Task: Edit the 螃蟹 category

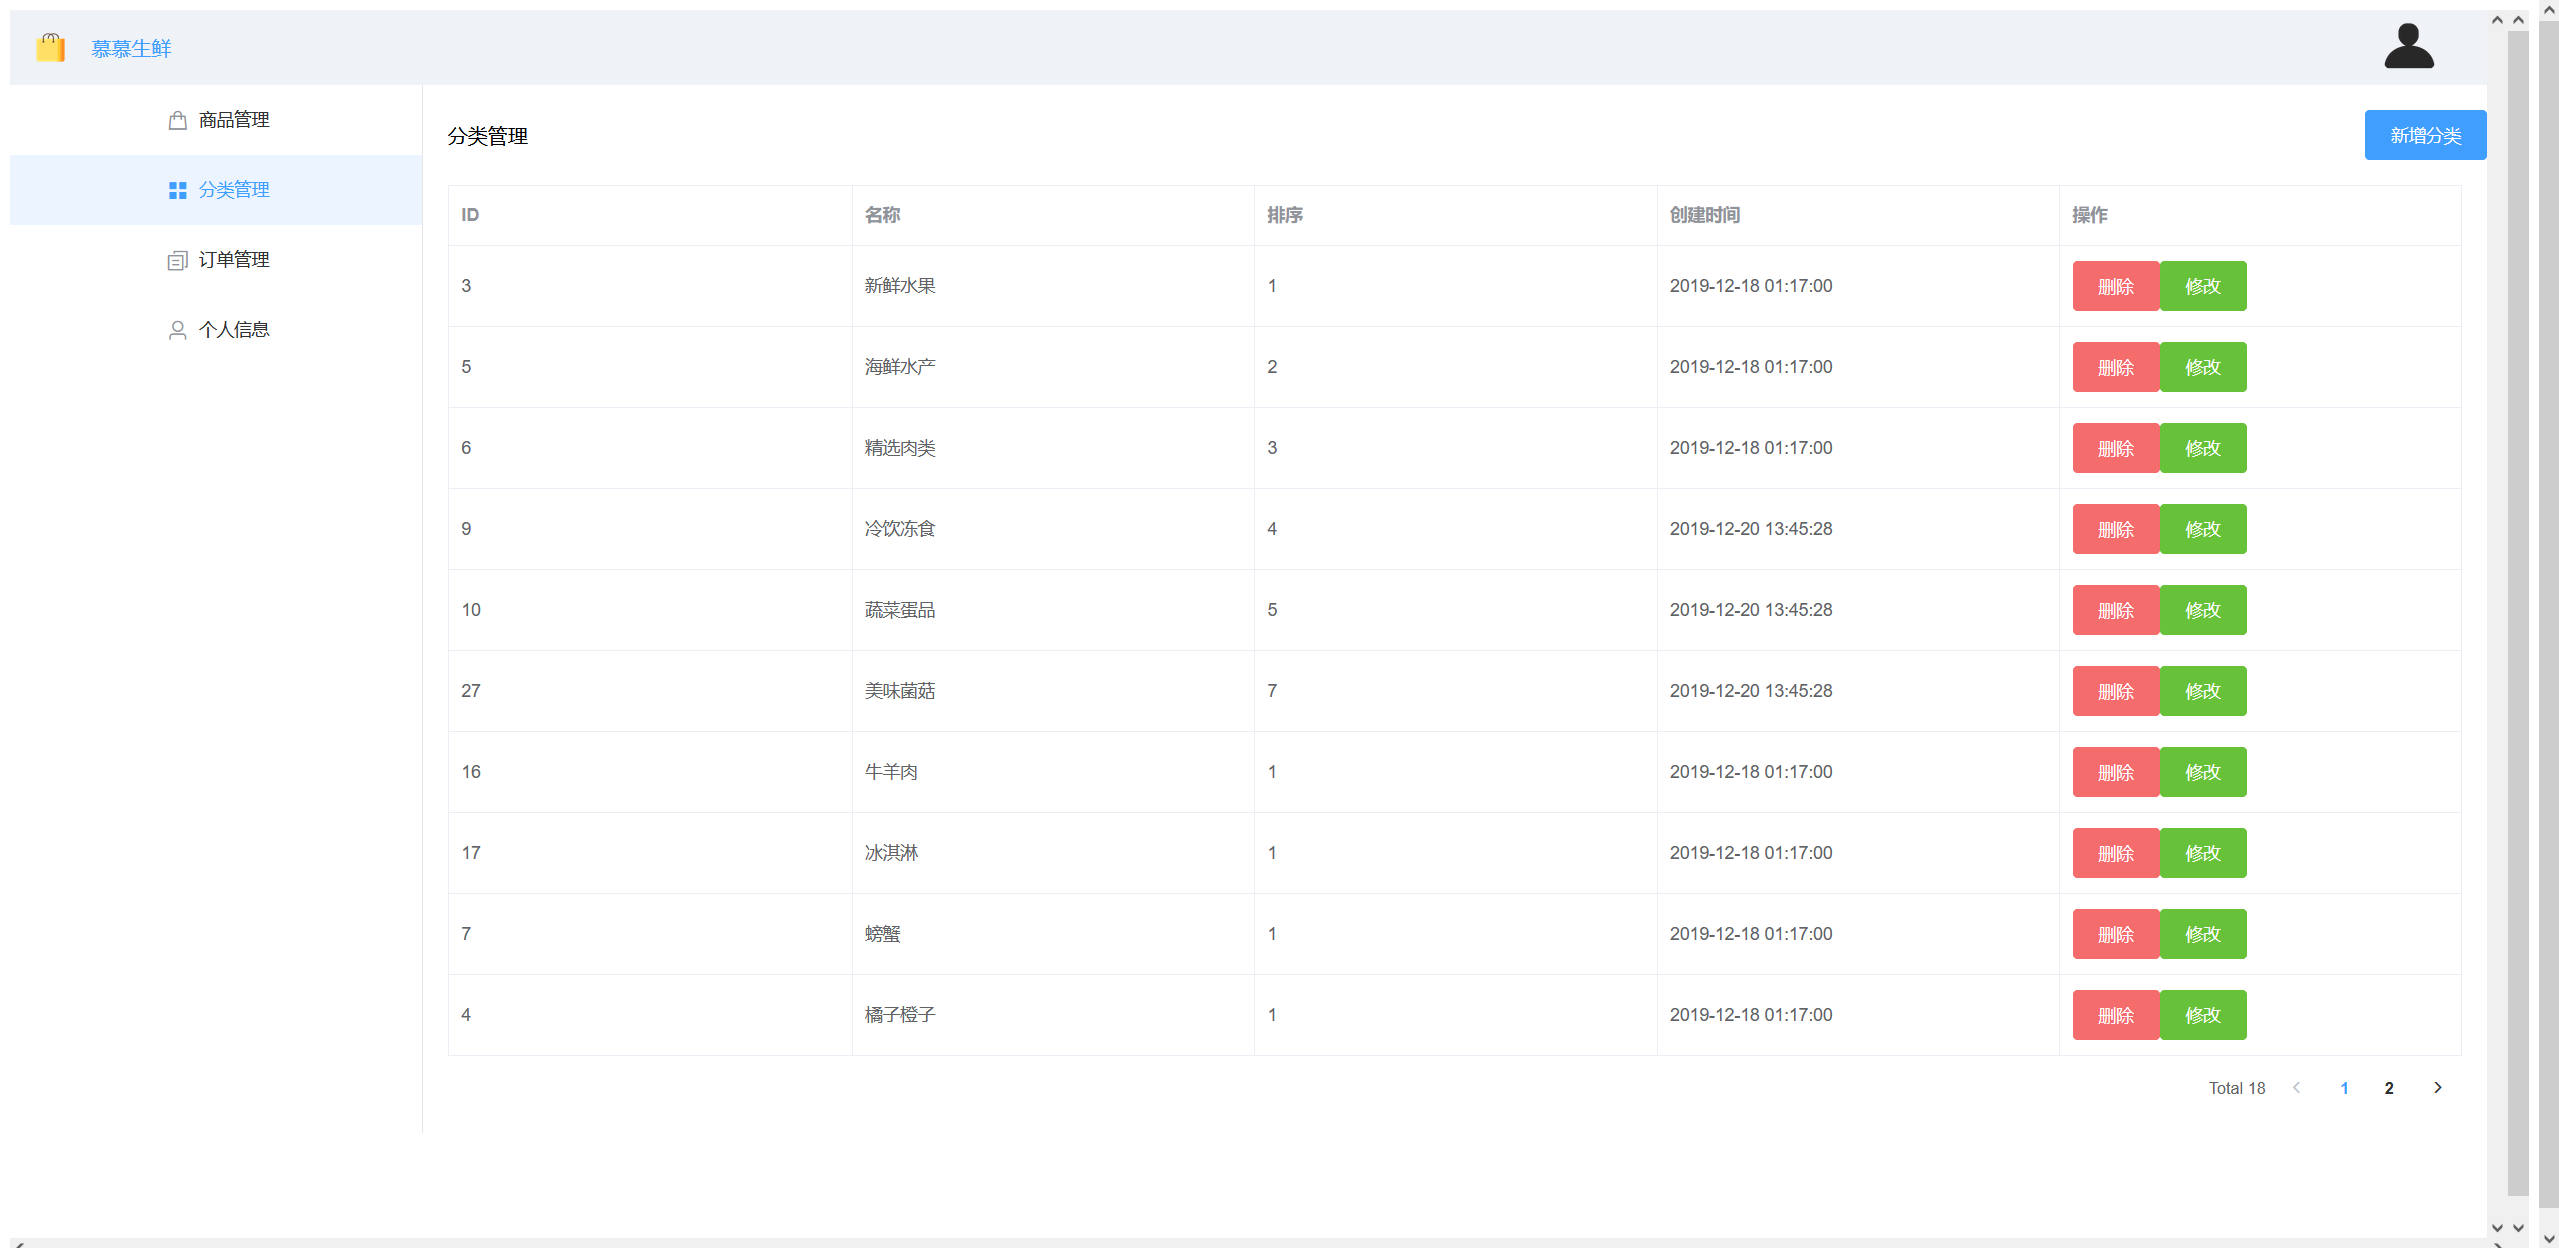Action: click(2203, 934)
